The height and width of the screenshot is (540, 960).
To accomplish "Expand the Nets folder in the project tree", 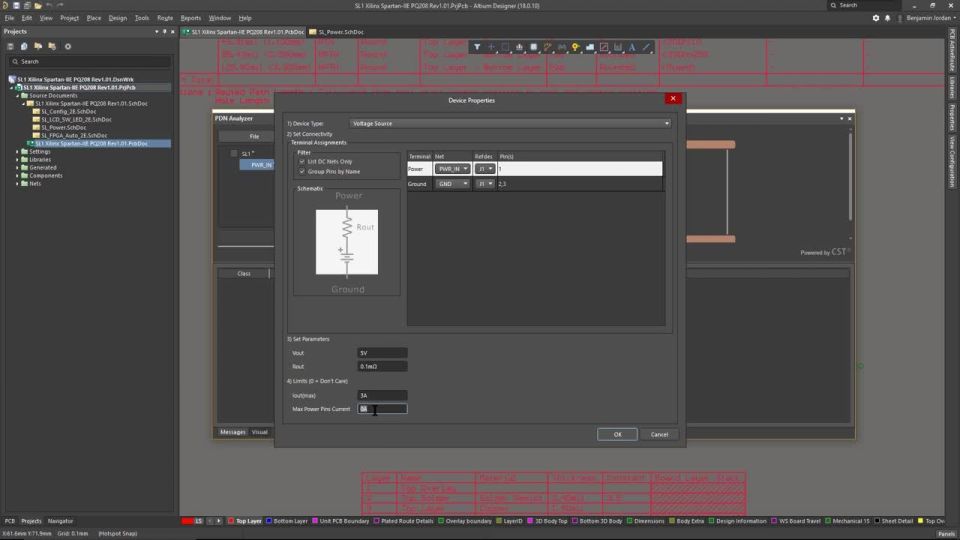I will pyautogui.click(x=17, y=184).
